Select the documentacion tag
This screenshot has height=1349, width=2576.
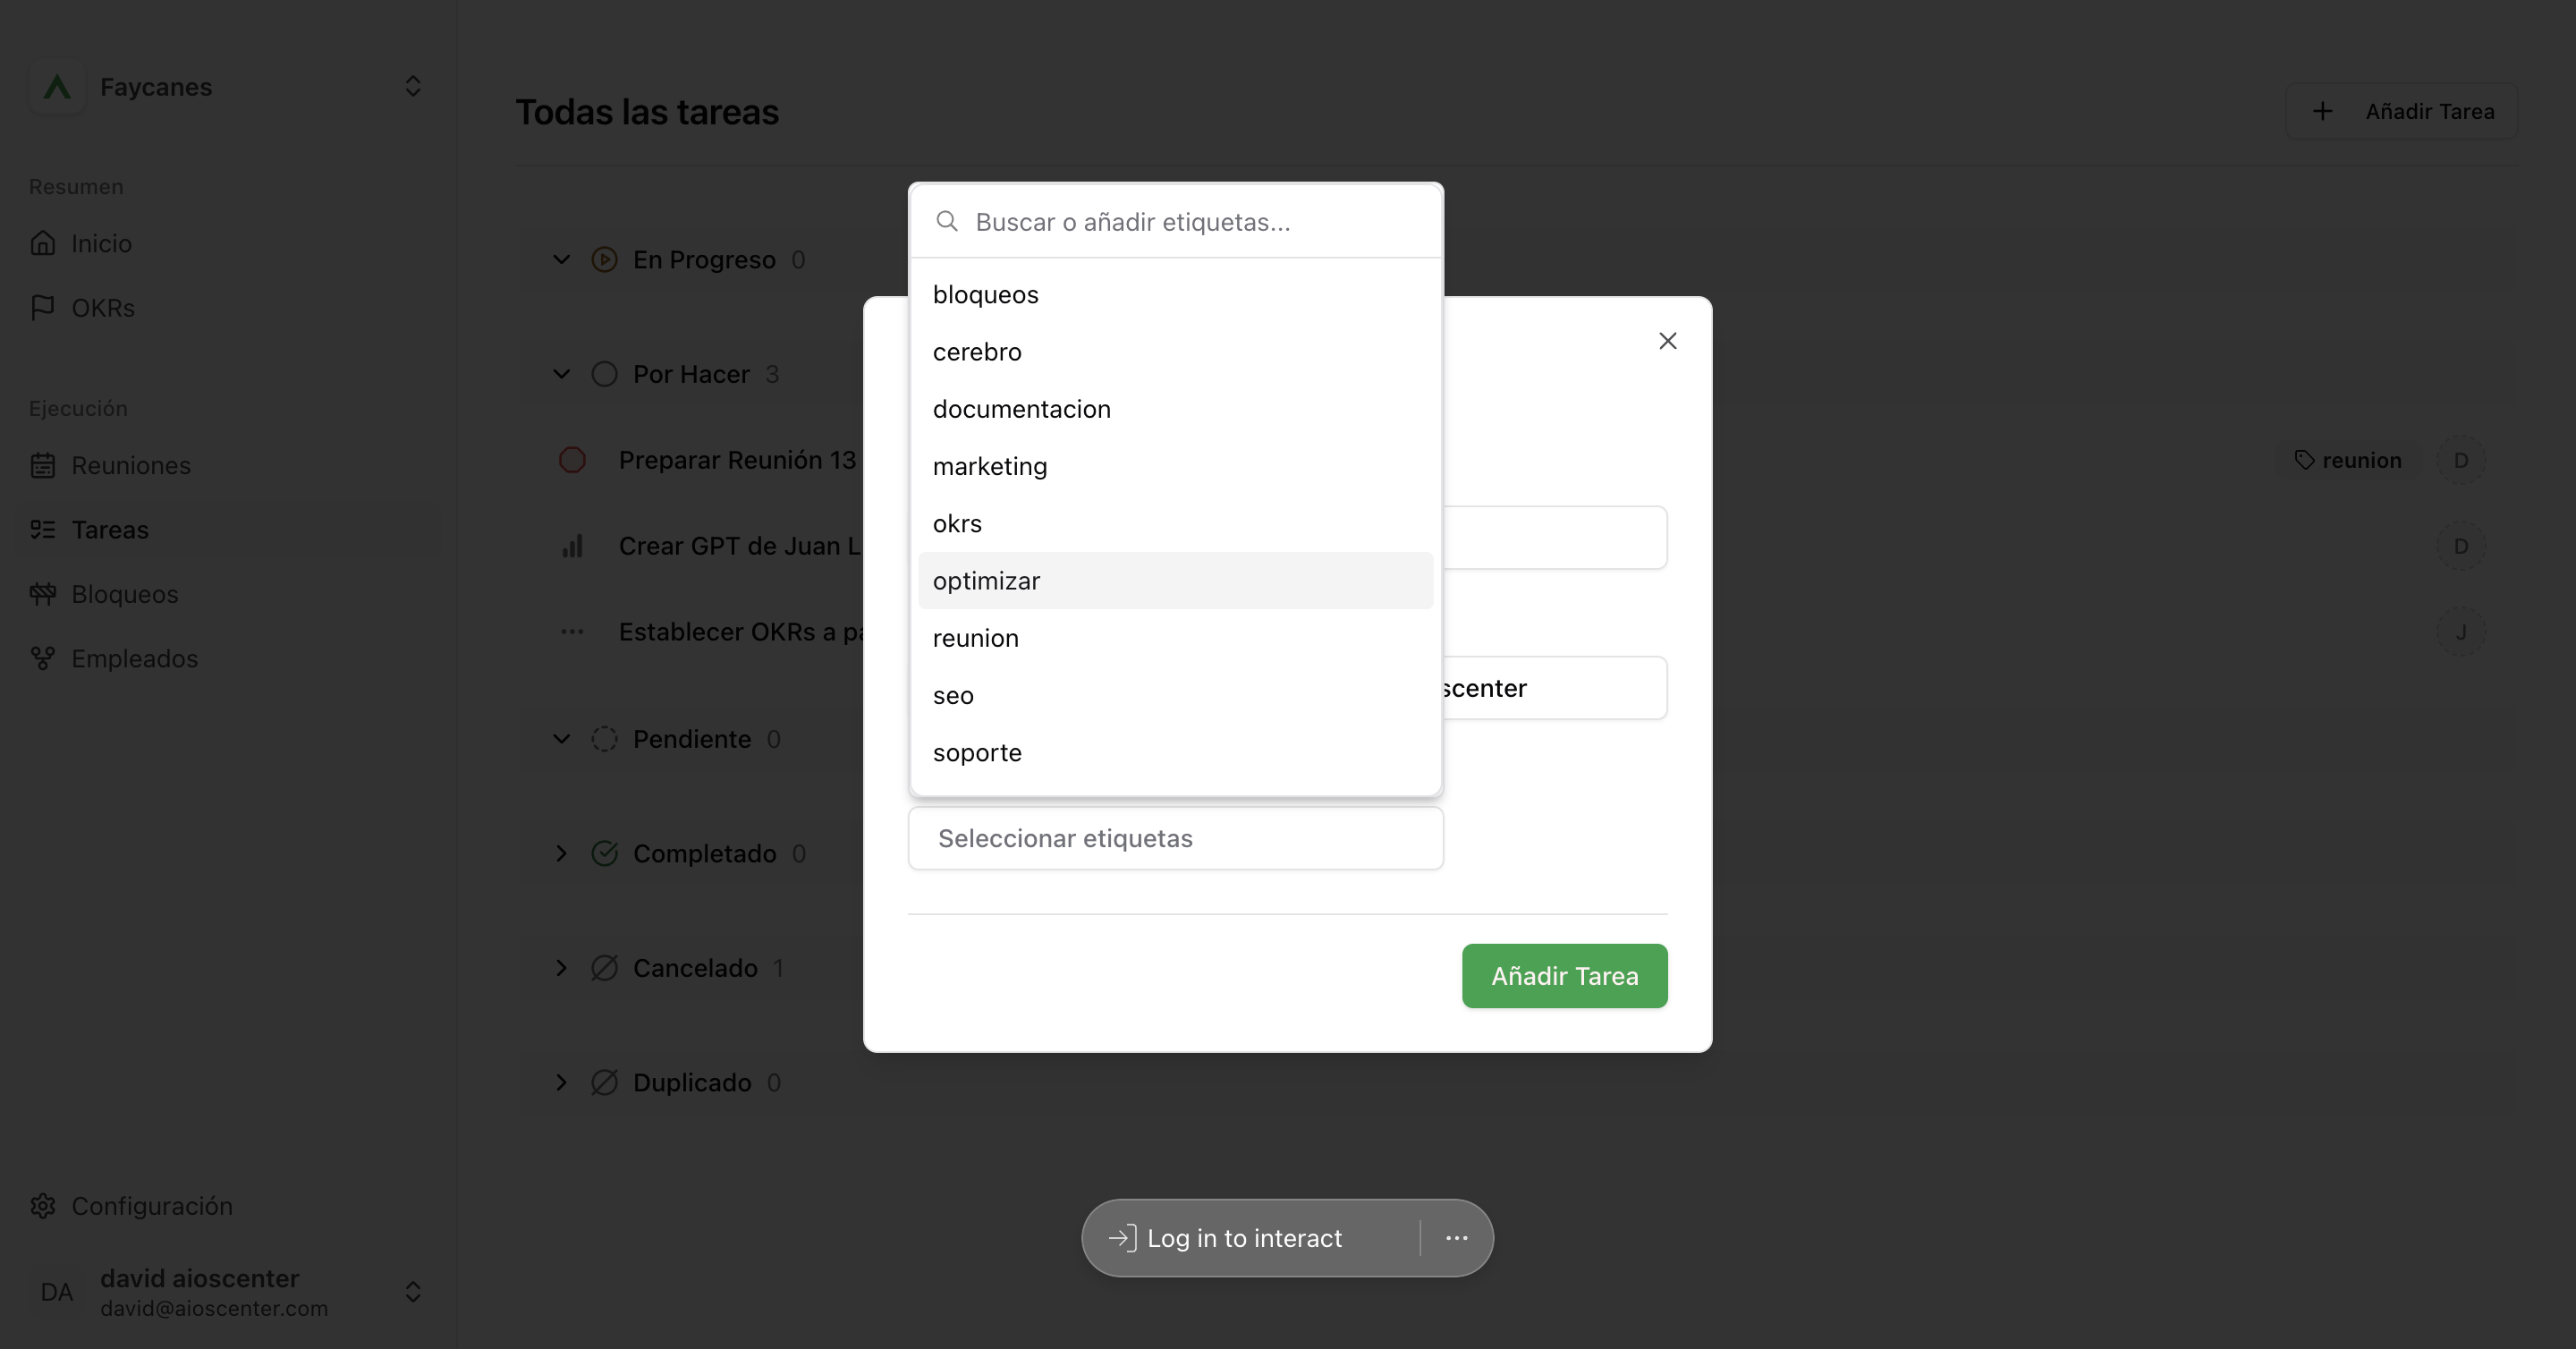[1176, 409]
